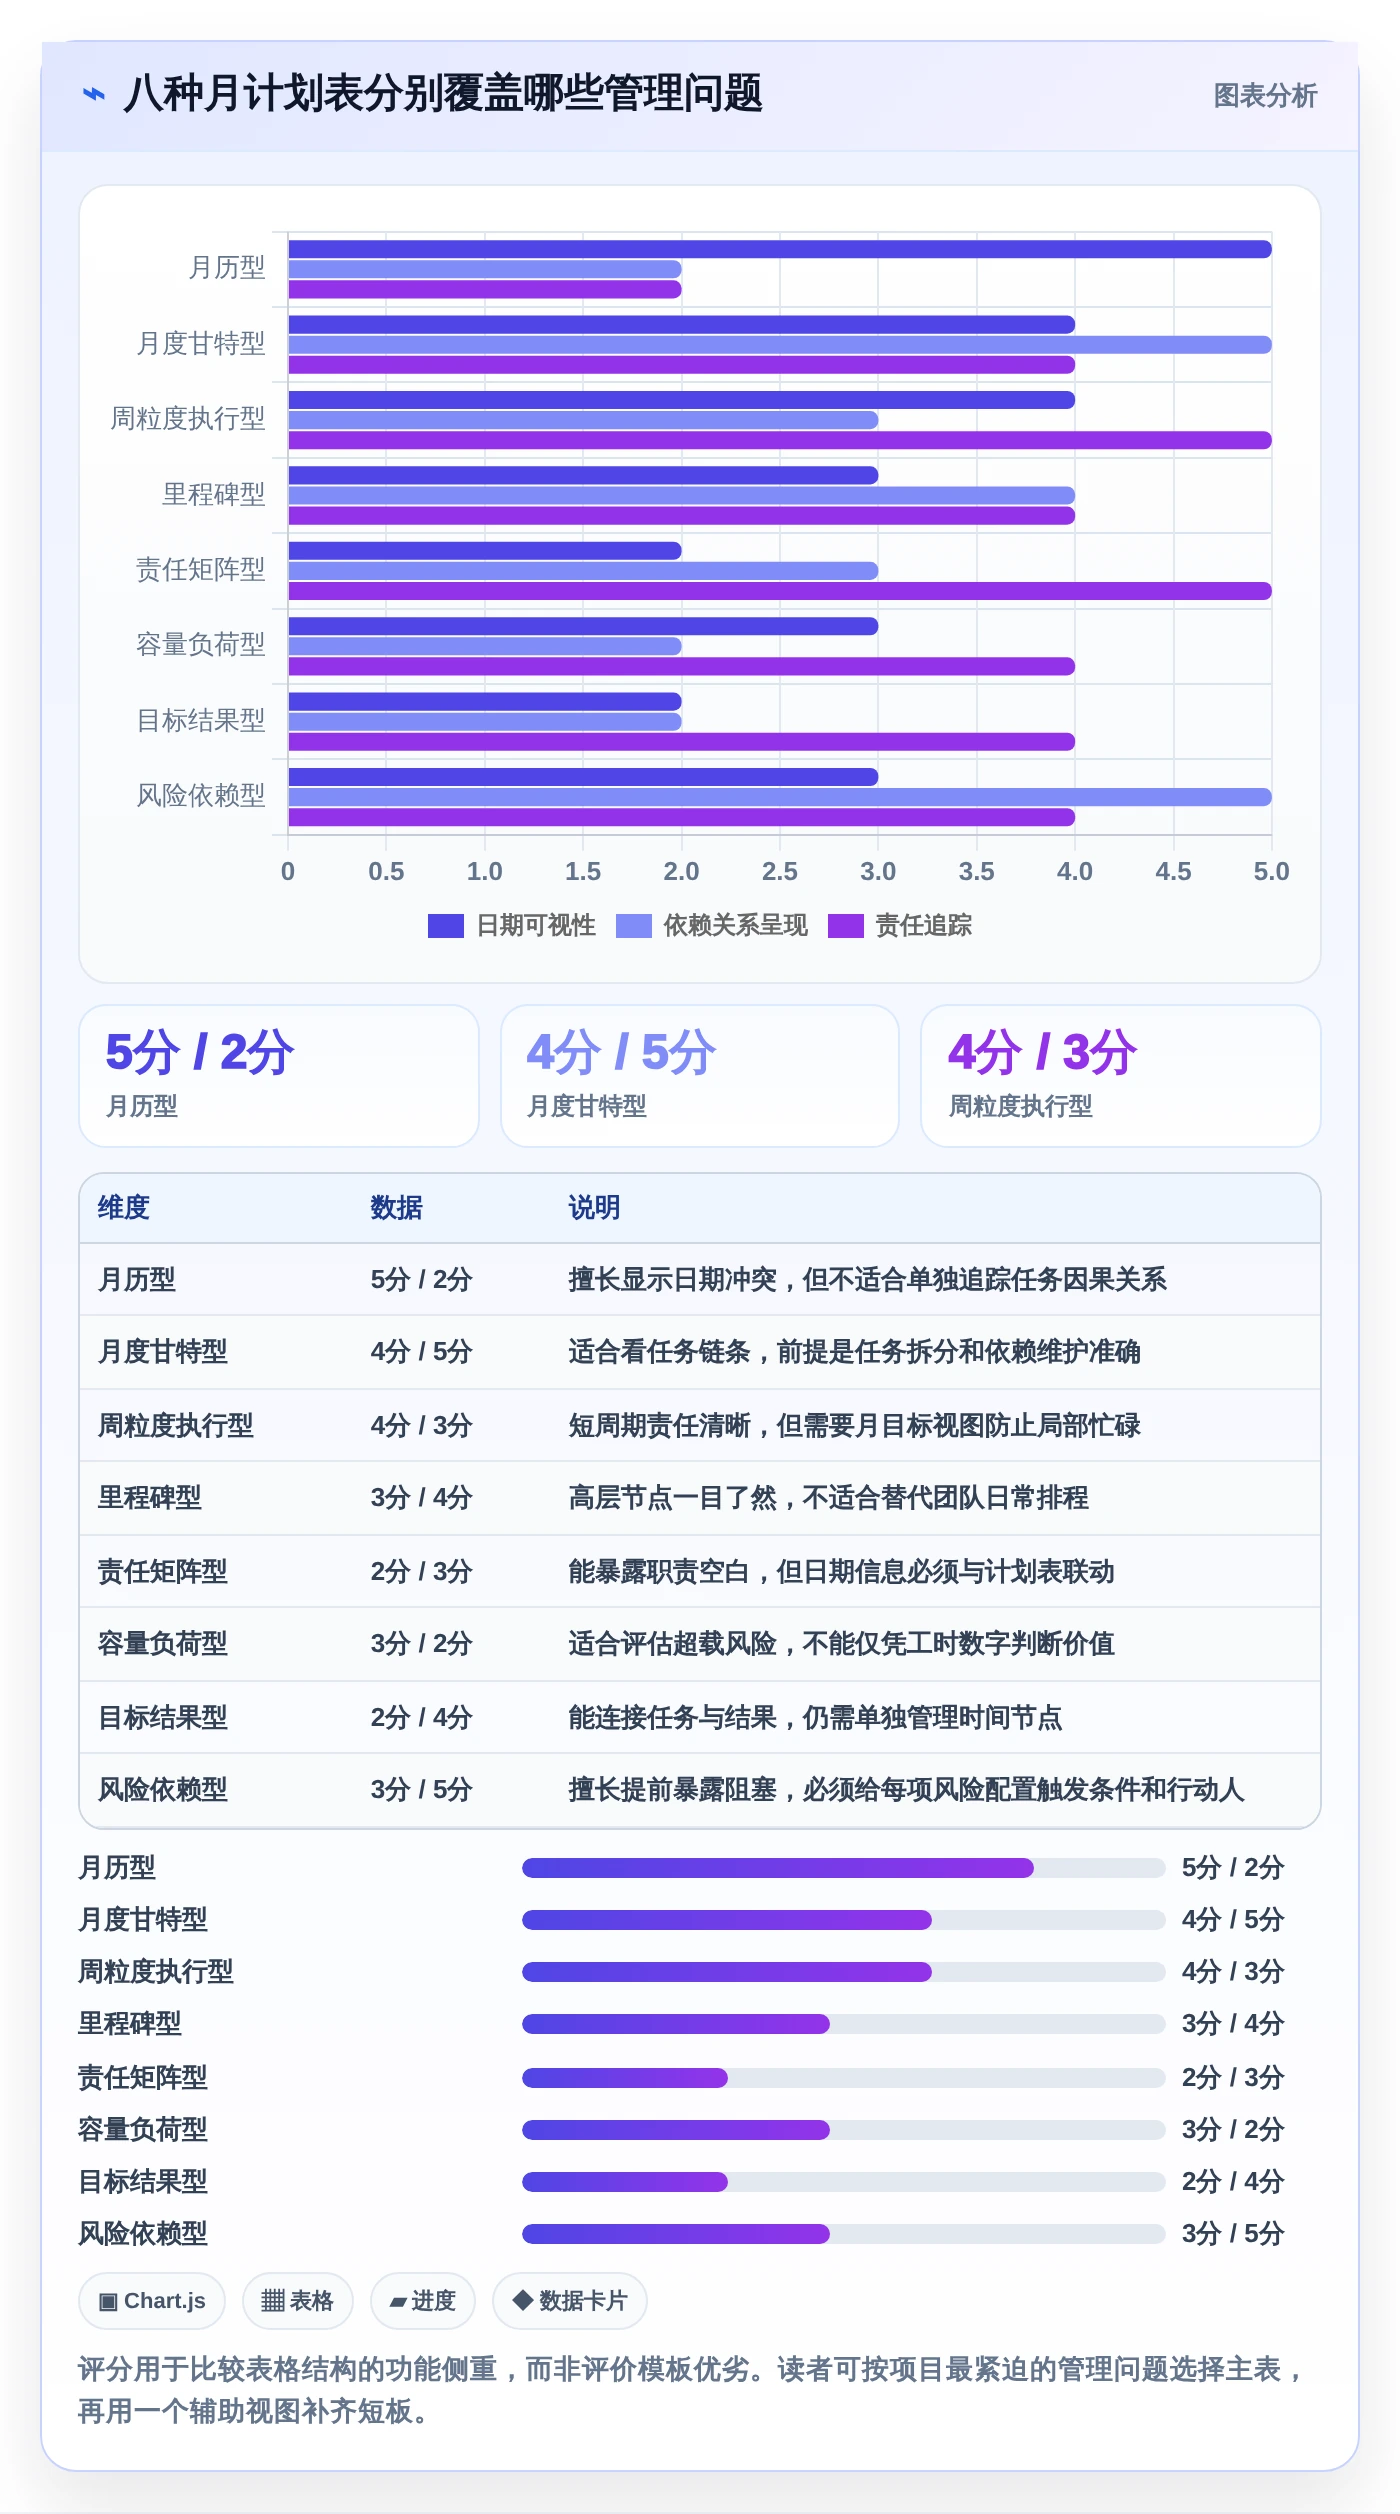The height and width of the screenshot is (2514, 1400).
Task: Click the description 能连接任务与结果 in the table
Action: coord(815,1717)
